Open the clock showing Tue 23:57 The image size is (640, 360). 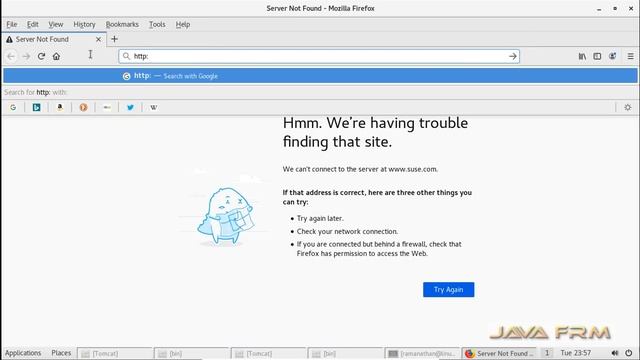click(x=576, y=353)
